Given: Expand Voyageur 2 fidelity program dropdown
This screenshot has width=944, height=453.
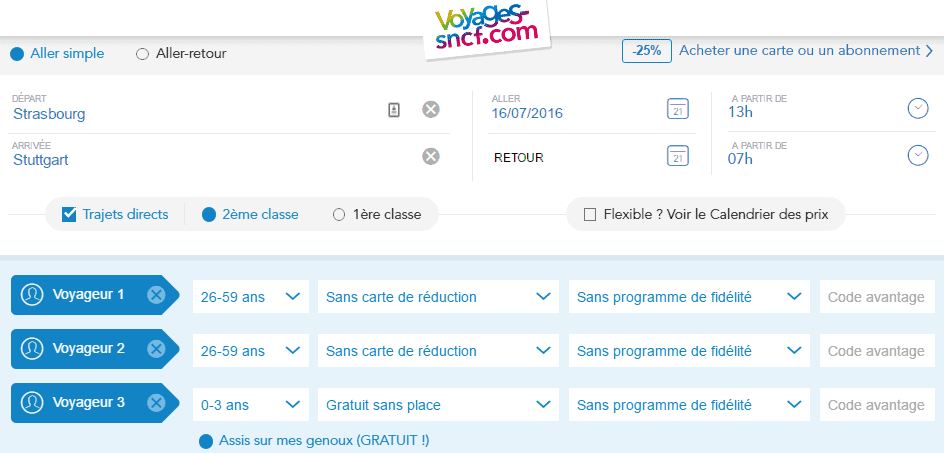Looking at the screenshot, I should (x=690, y=351).
